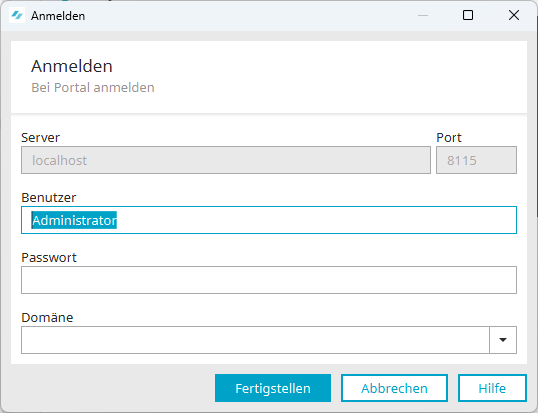Click the highlighted Administrator text
Screen dimensions: 538x413
click(x=74, y=220)
